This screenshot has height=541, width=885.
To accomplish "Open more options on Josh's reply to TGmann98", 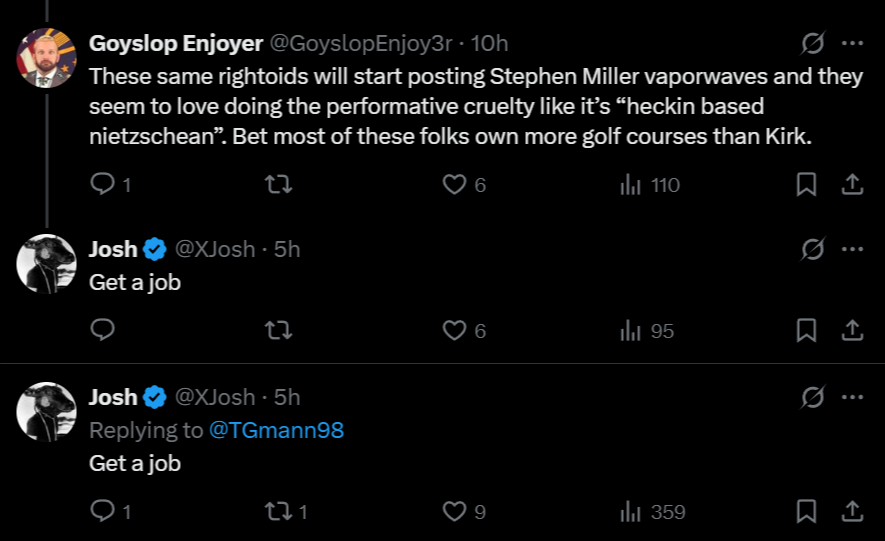I will click(x=851, y=398).
